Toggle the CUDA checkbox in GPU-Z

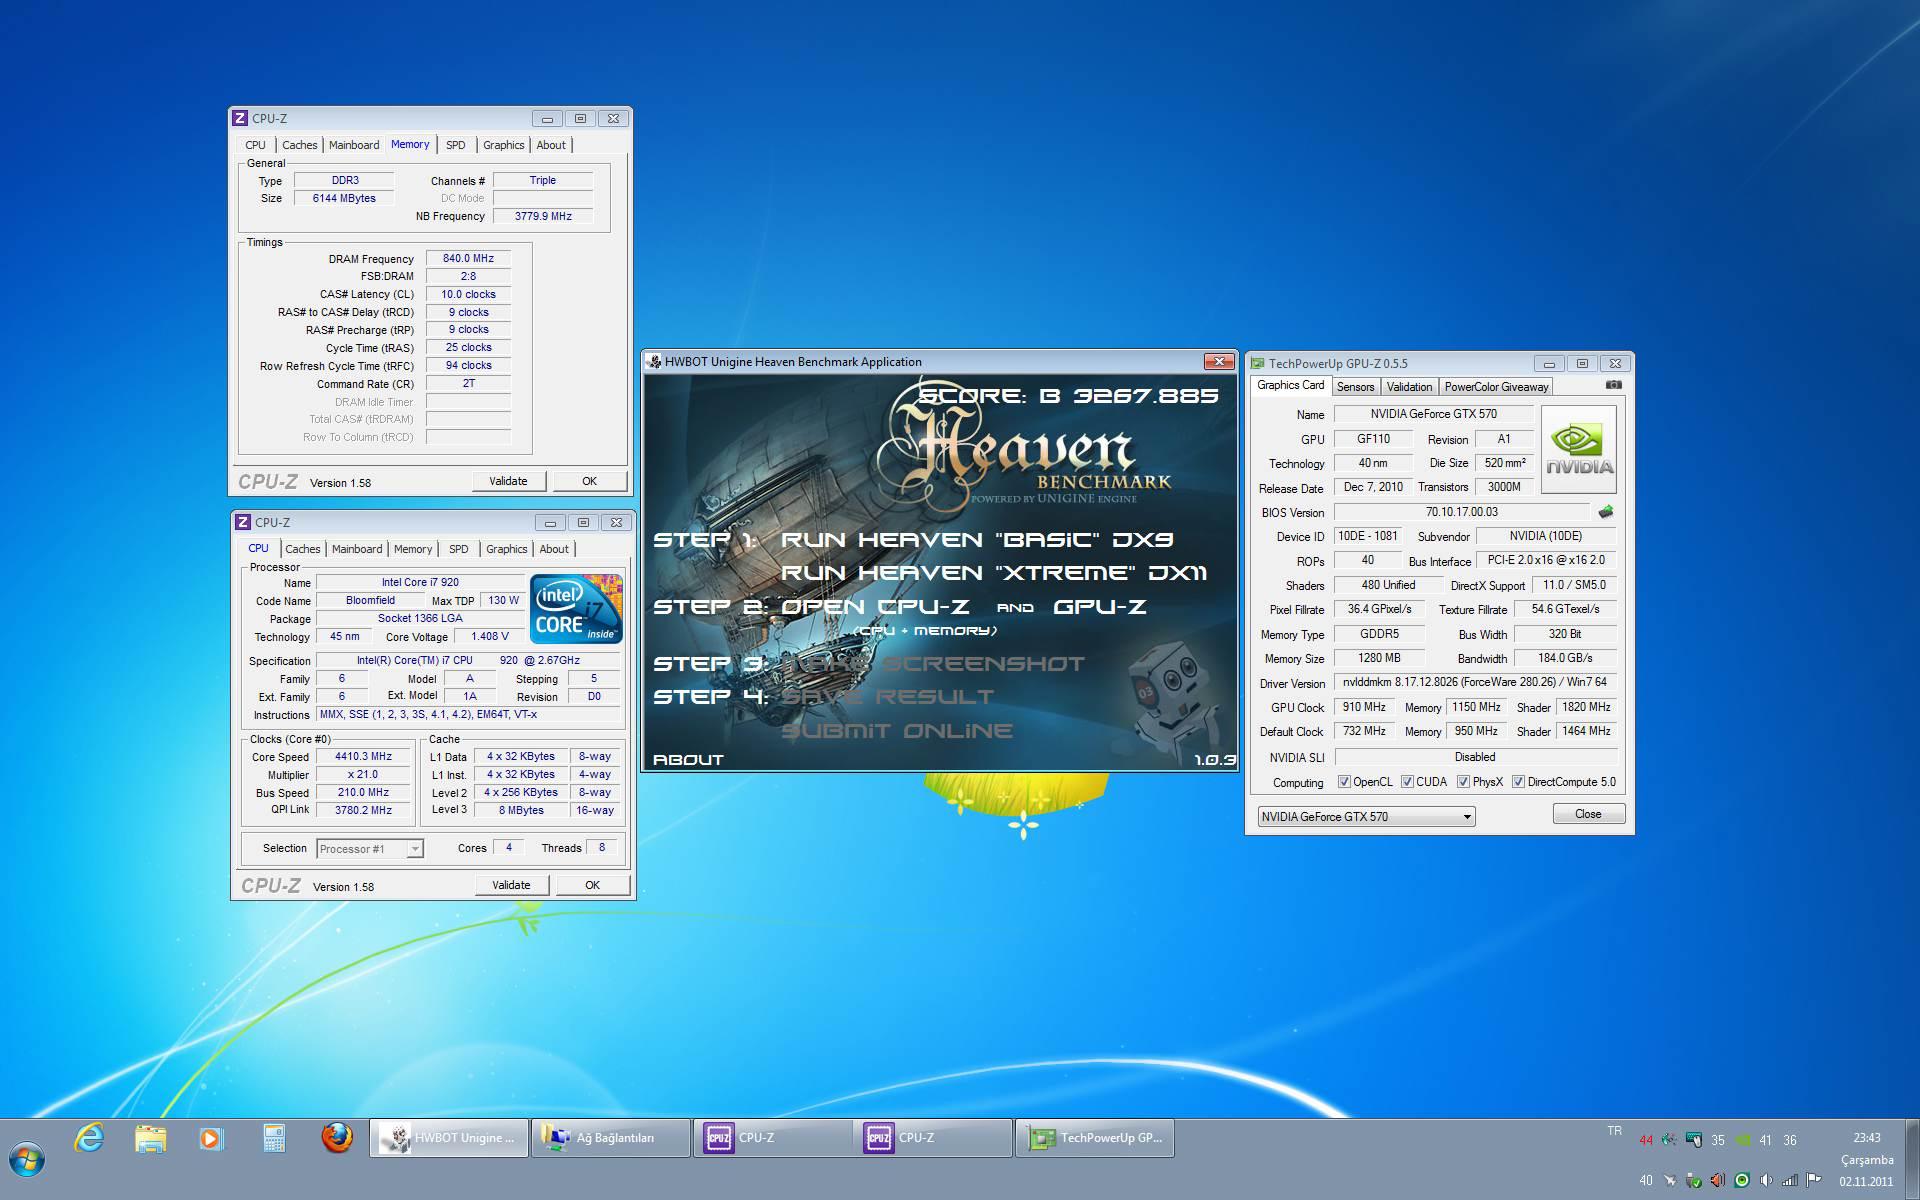click(1407, 782)
